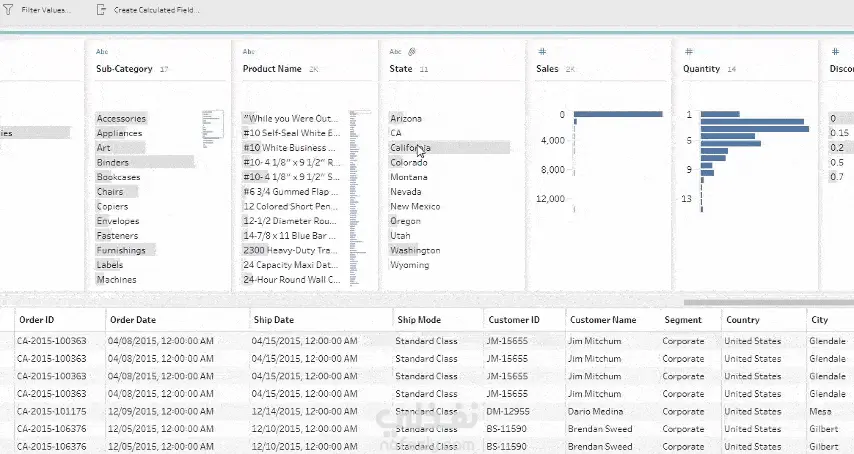Select the Accessories sub-category value
Screen dimensions: 854x454
pos(121,118)
